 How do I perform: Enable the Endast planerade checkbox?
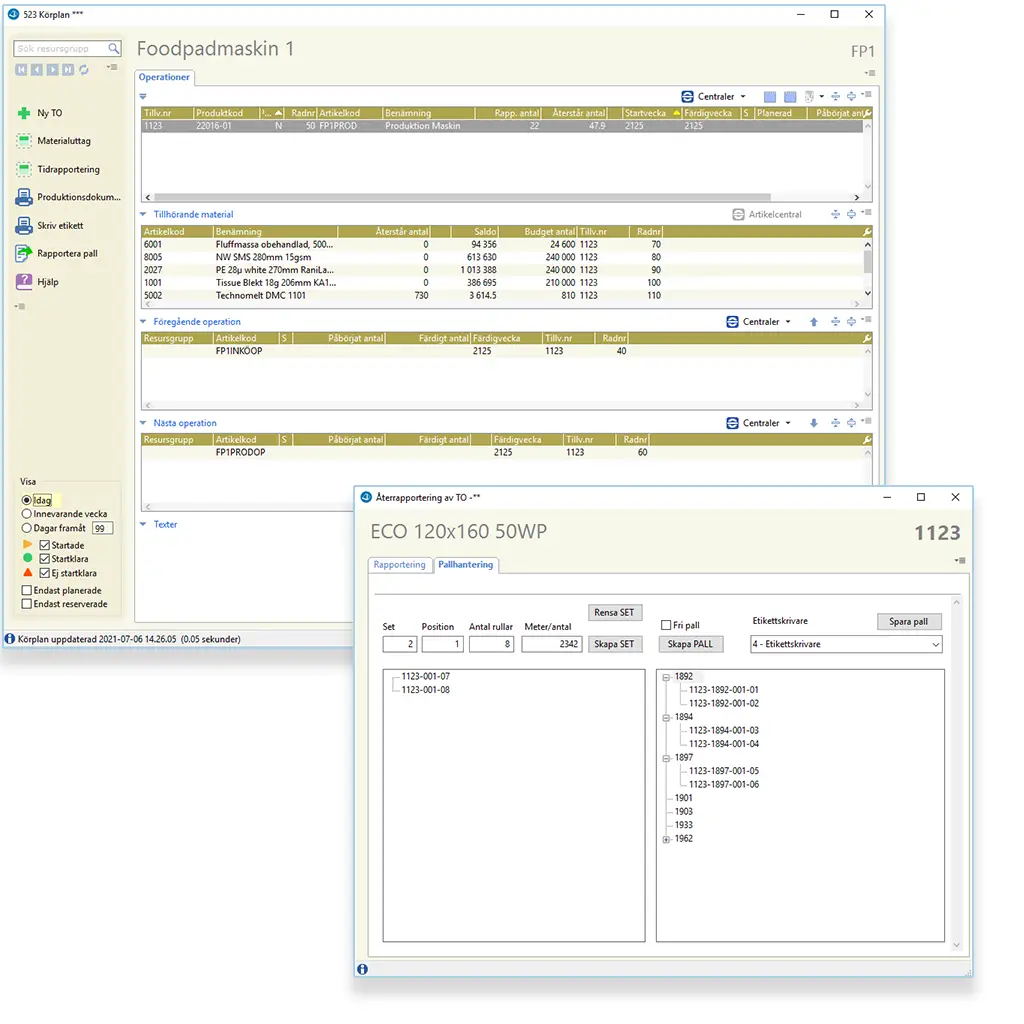(x=26, y=591)
